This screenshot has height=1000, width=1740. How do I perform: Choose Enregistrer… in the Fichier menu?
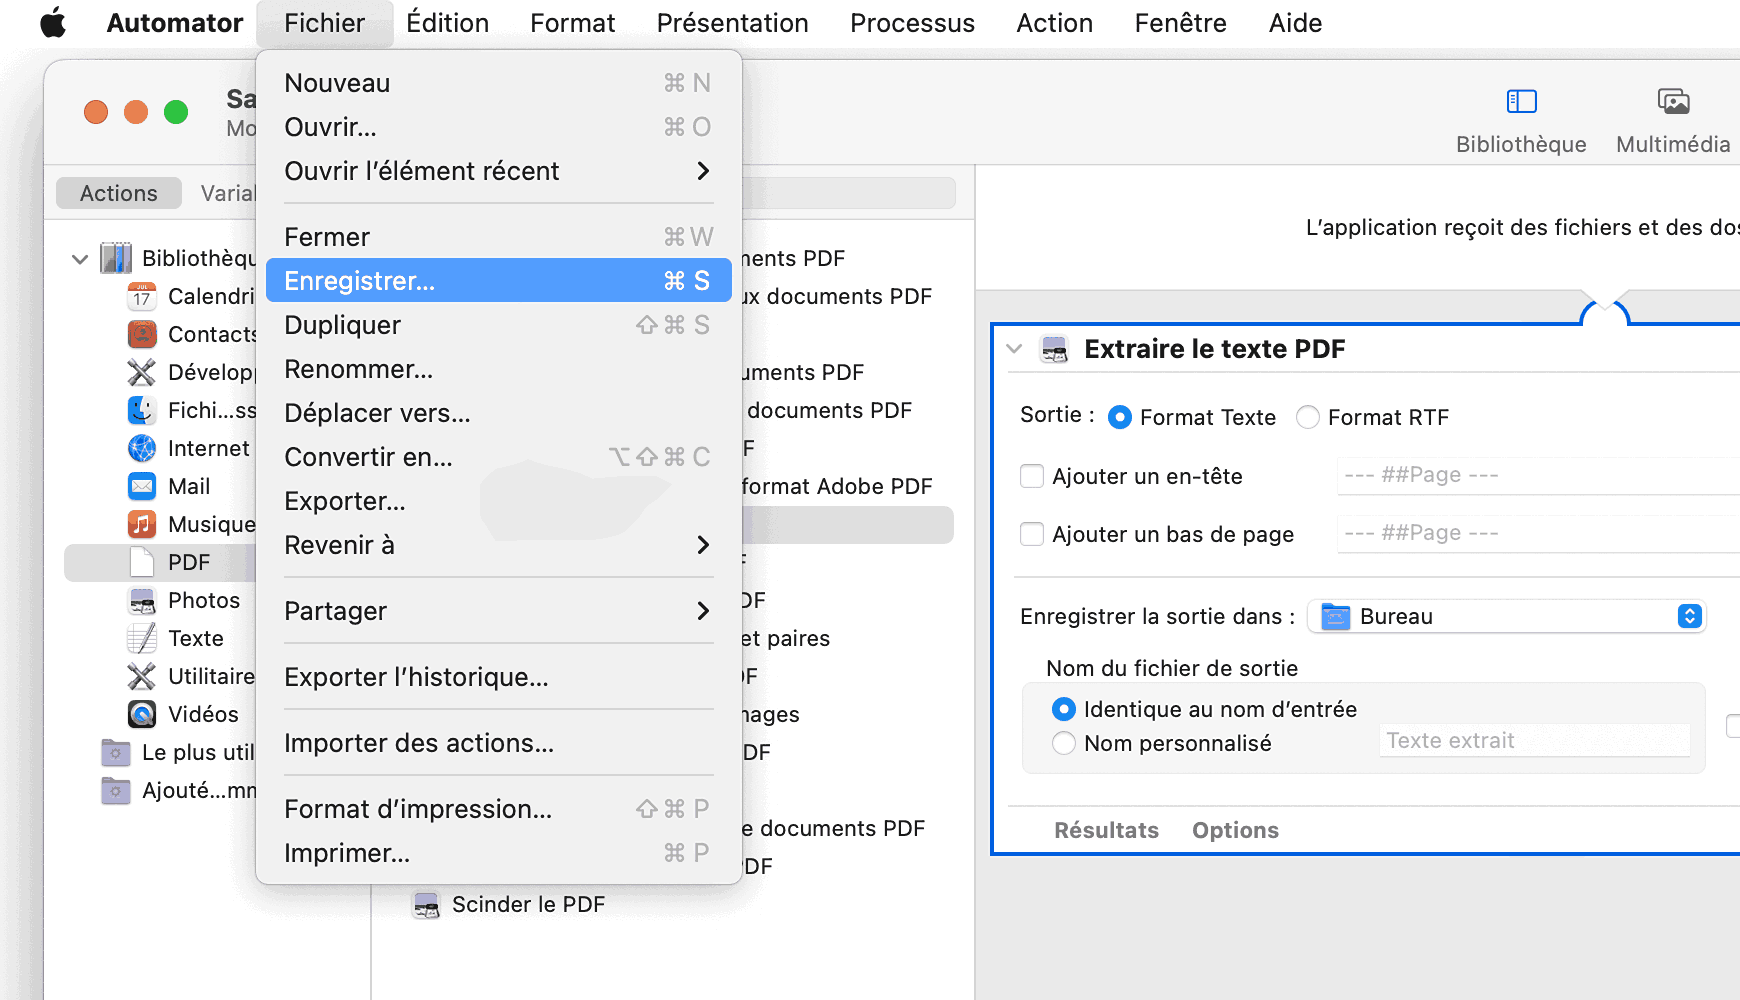tap(498, 281)
